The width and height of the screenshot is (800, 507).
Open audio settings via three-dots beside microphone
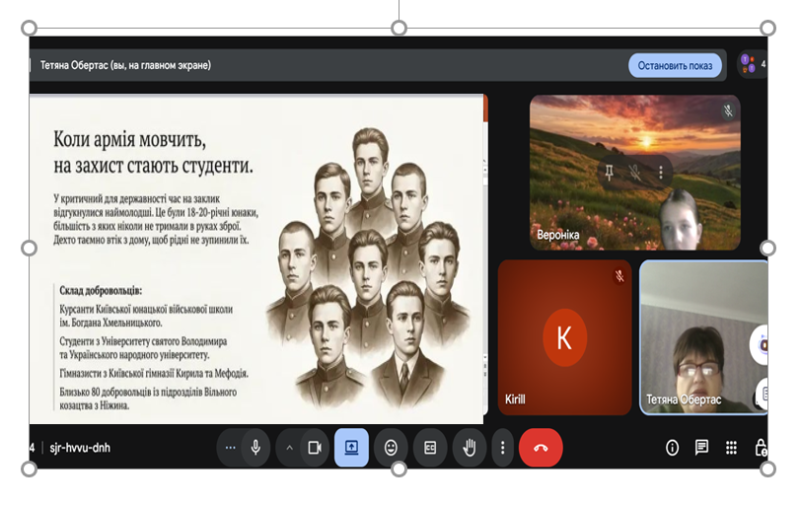[231, 448]
